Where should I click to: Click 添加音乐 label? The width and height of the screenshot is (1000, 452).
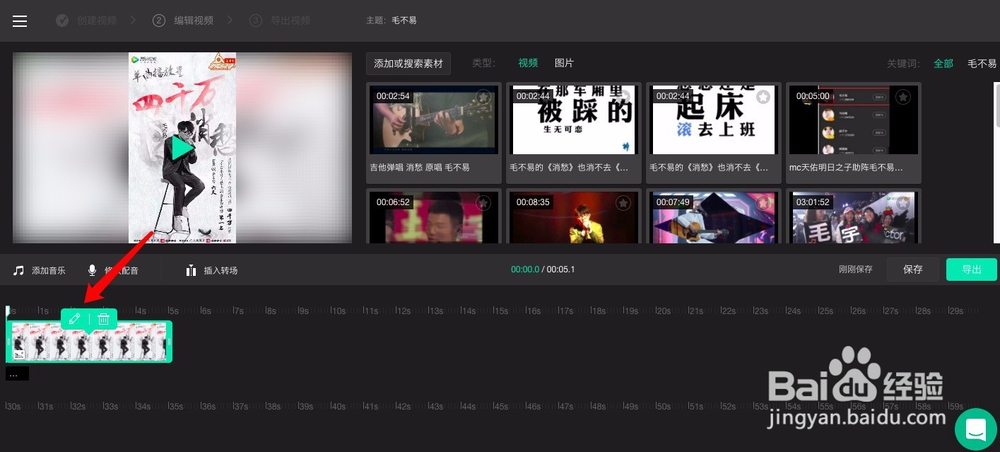pyautogui.click(x=48, y=270)
